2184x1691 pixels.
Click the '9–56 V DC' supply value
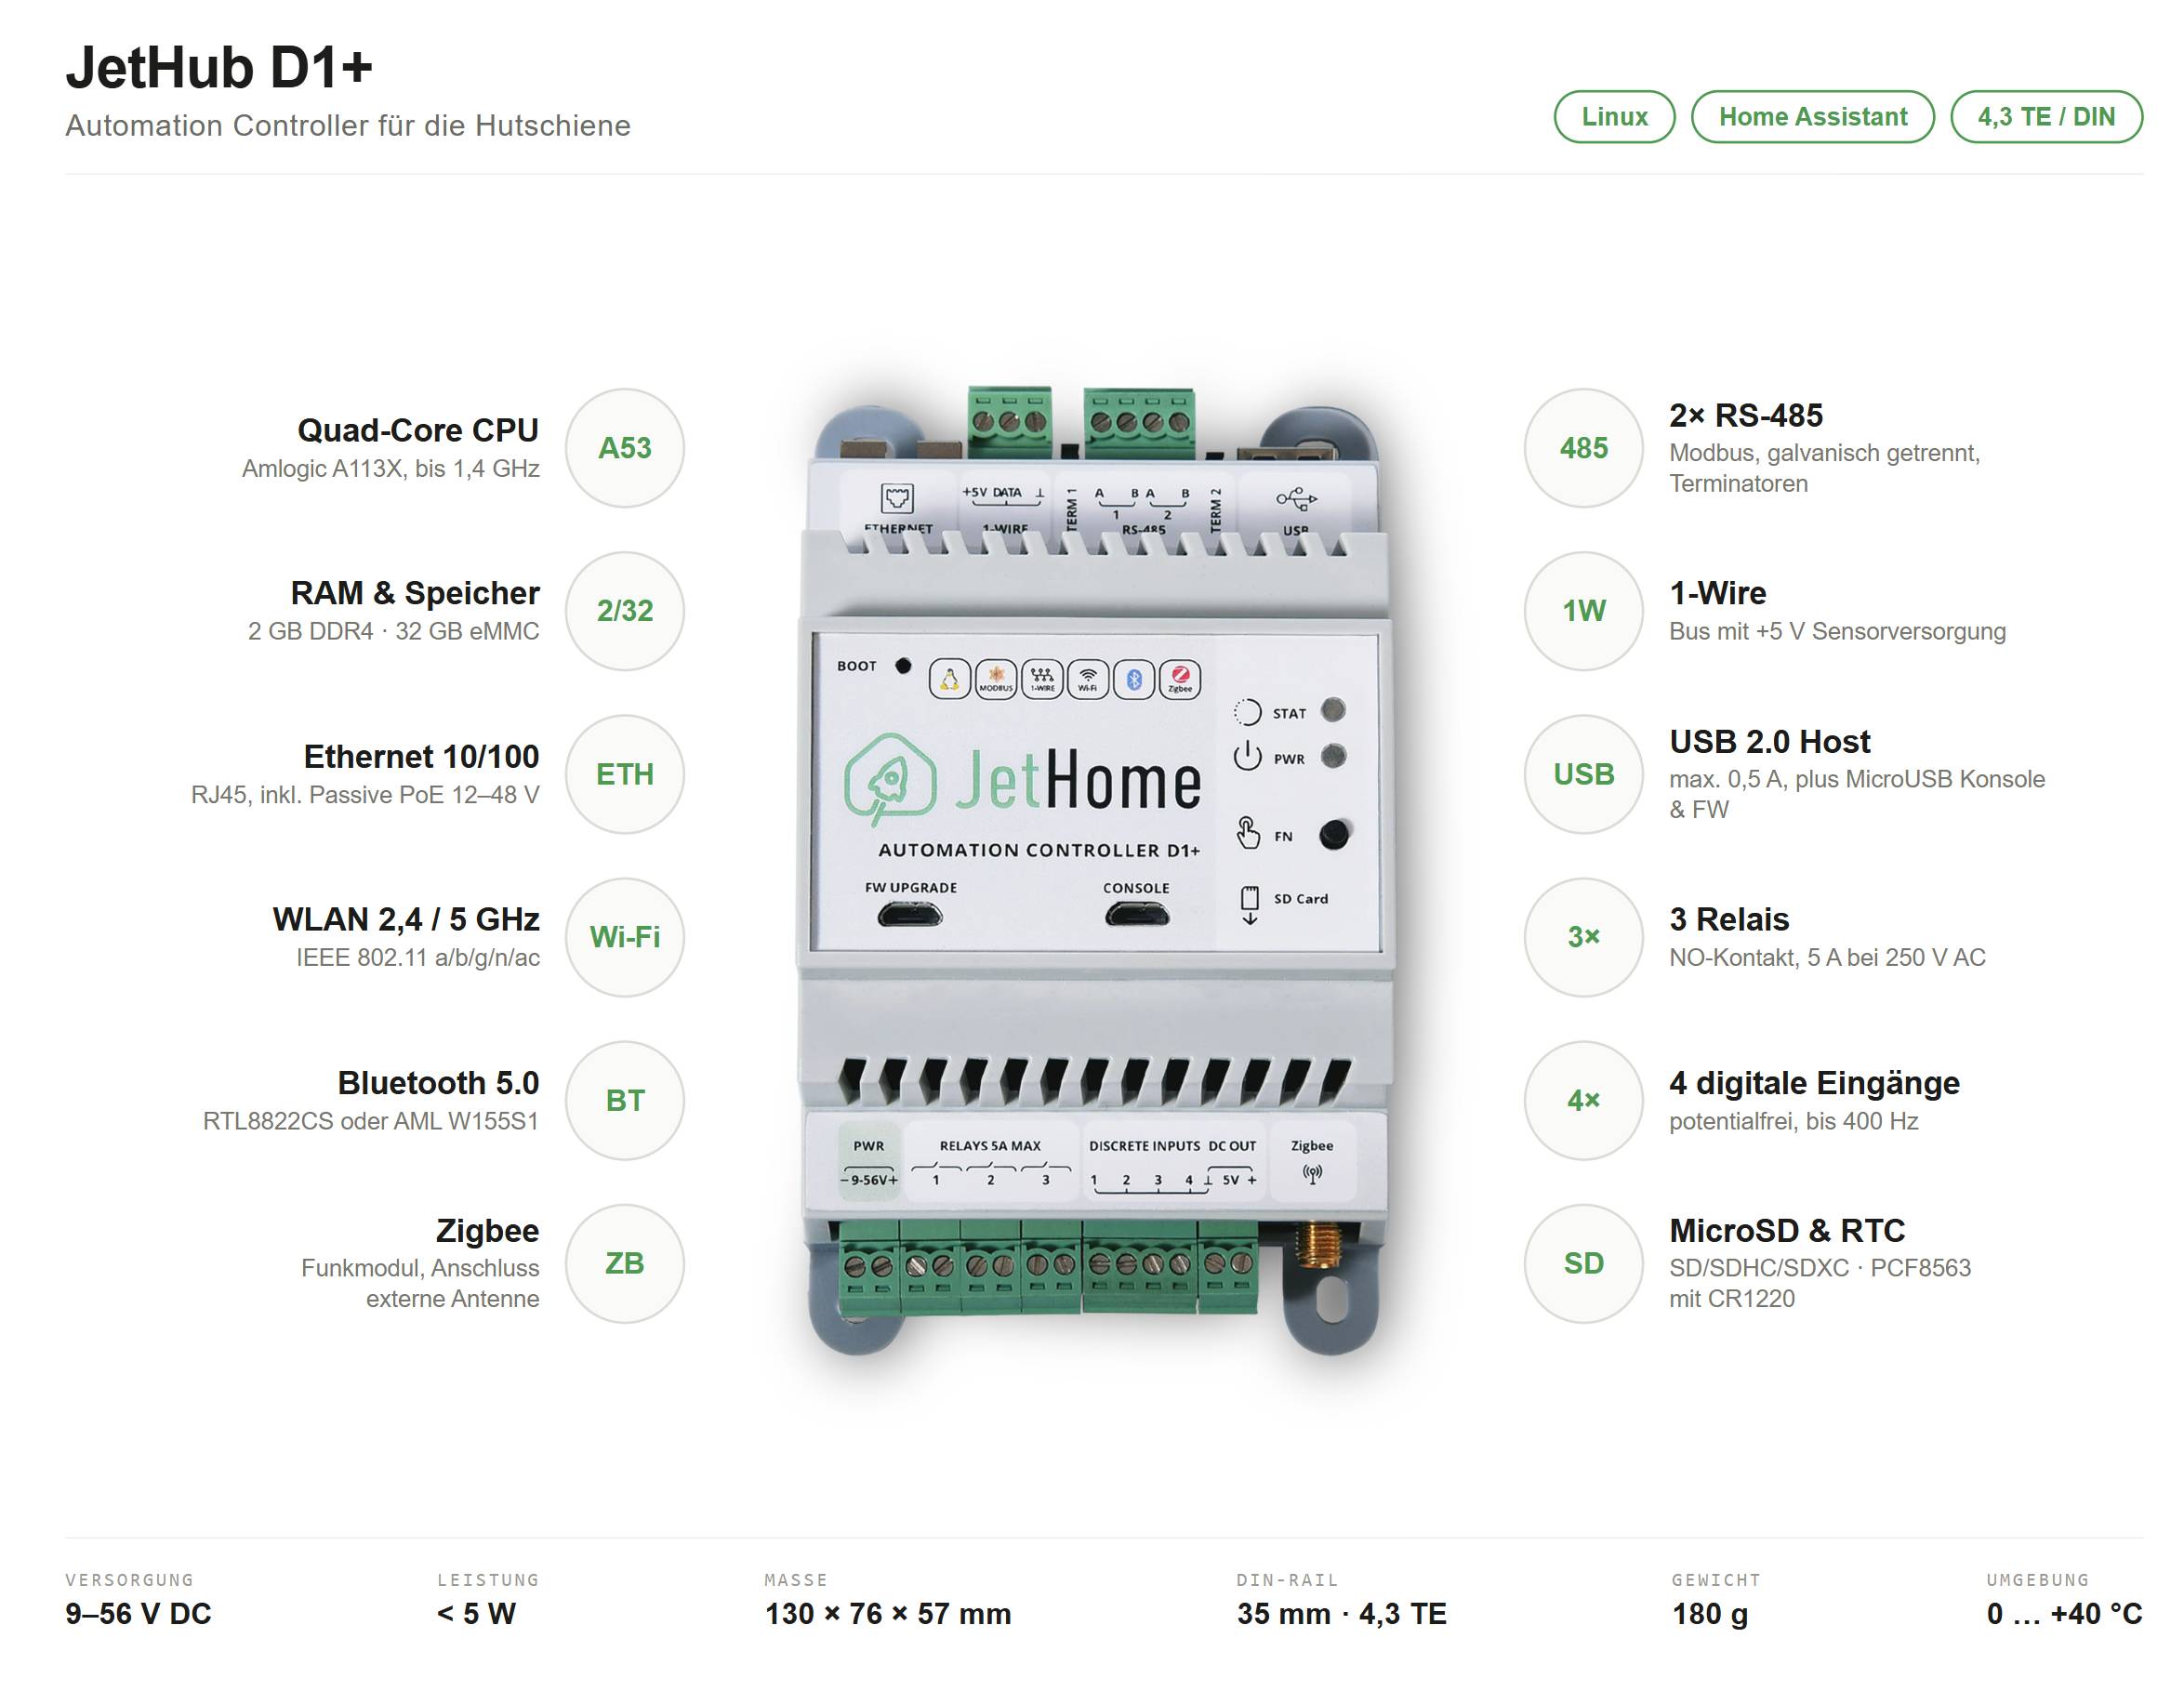click(x=138, y=1613)
